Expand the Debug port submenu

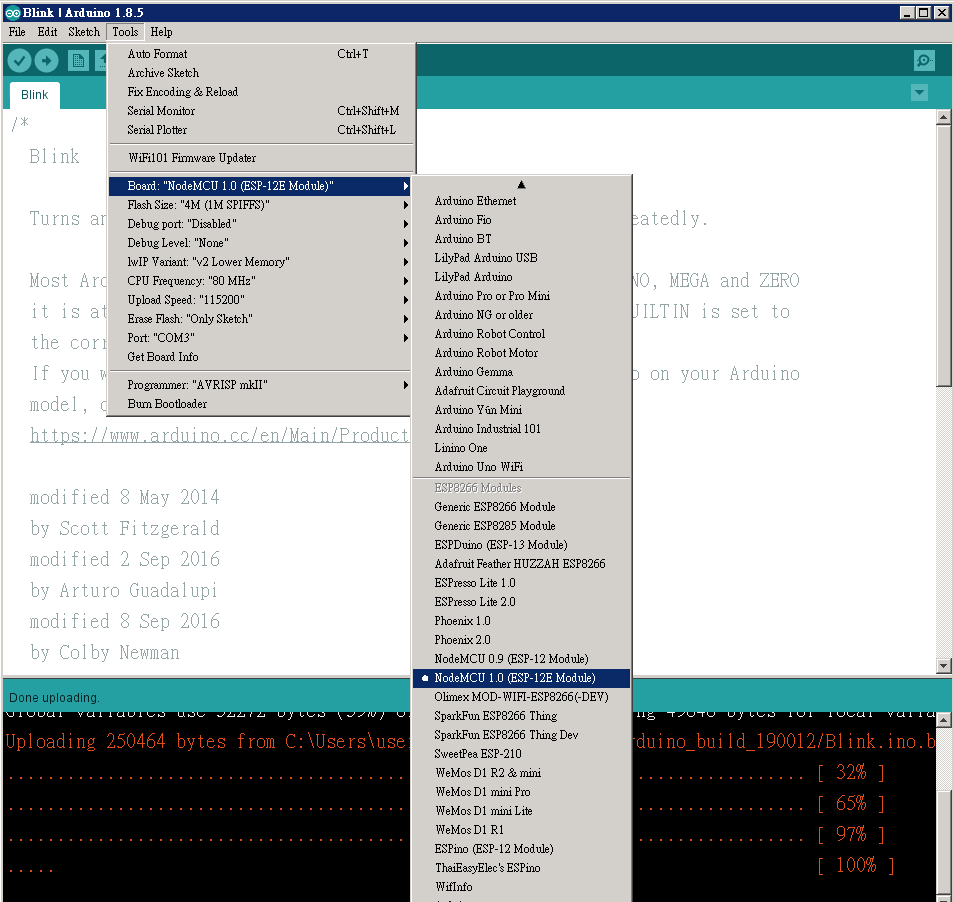click(260, 224)
